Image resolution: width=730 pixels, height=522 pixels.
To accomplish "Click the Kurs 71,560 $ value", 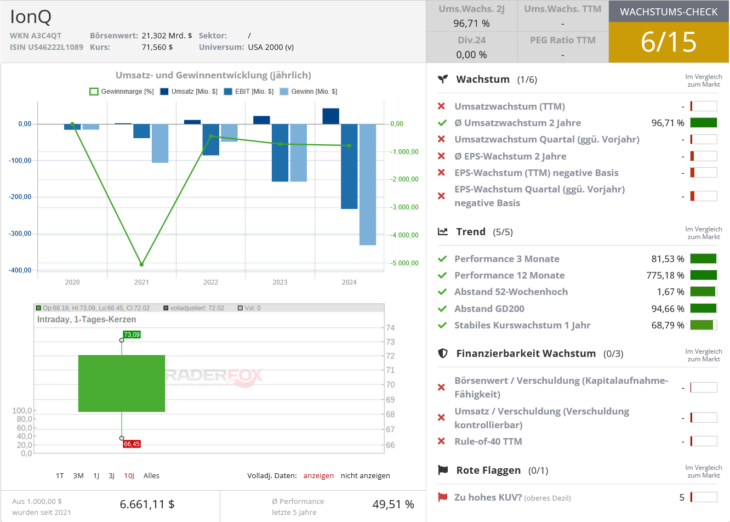I will tap(157, 47).
